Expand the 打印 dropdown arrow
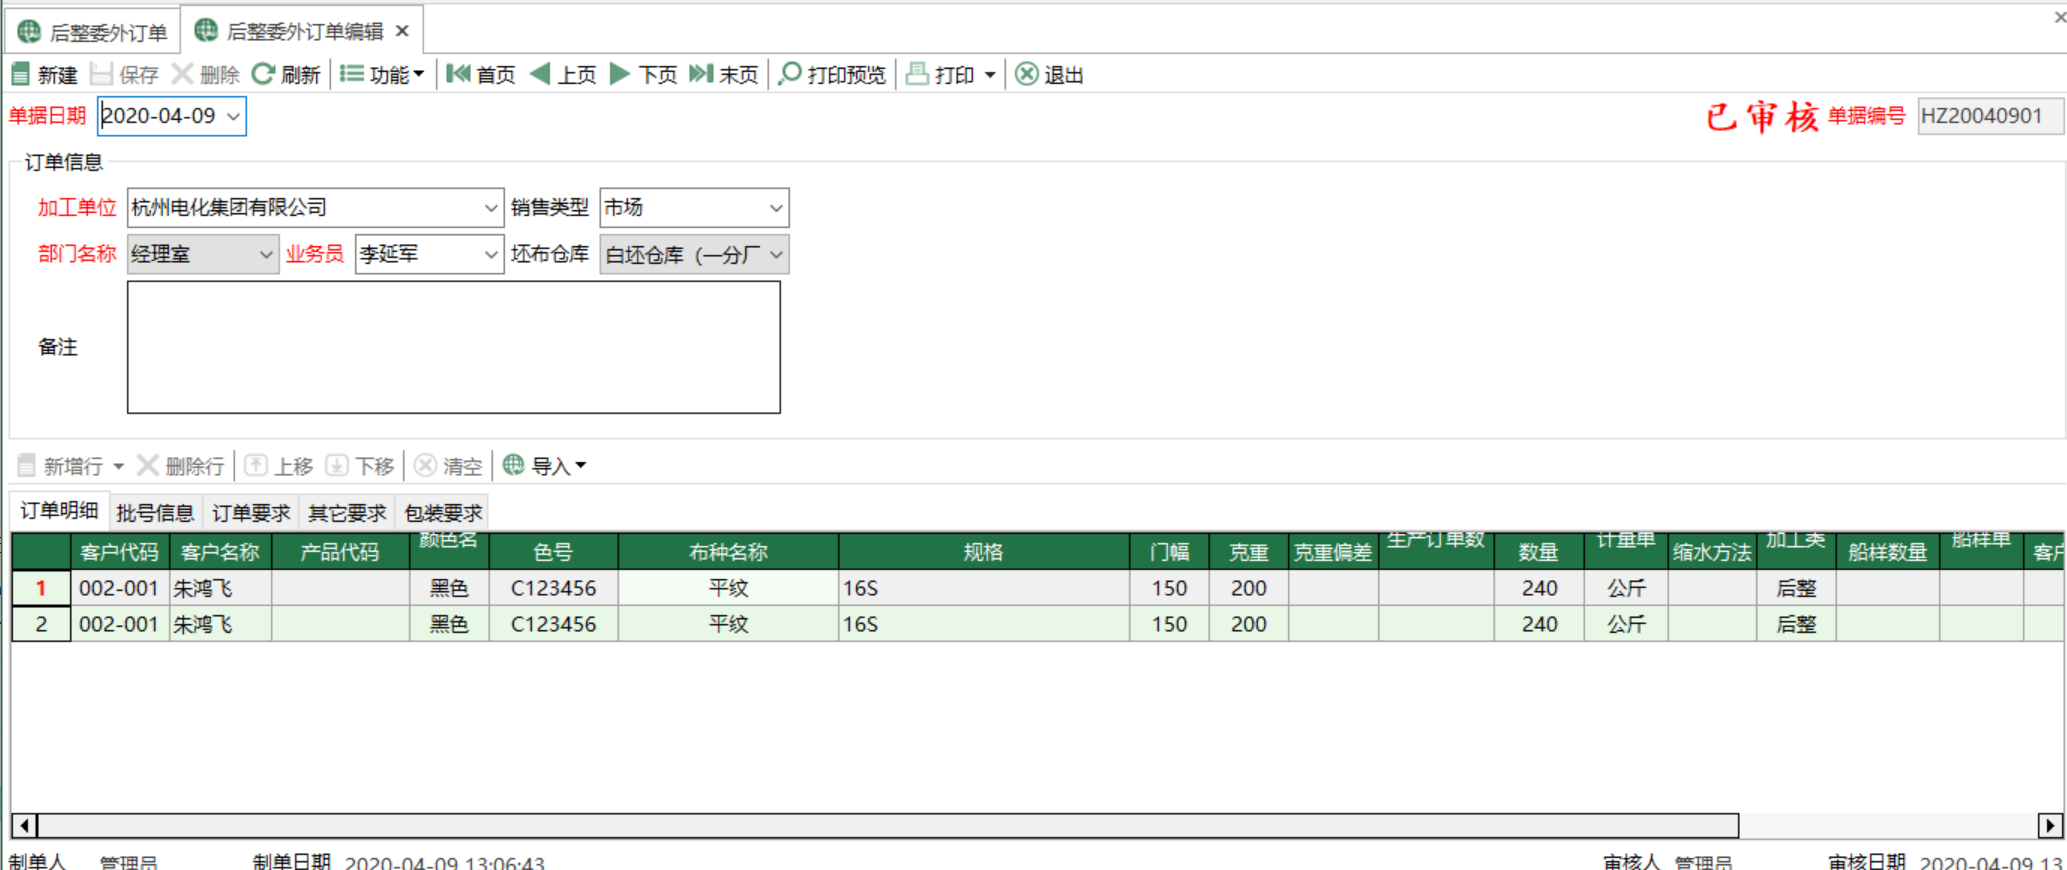Screen dimensions: 2067x870 coord(990,75)
